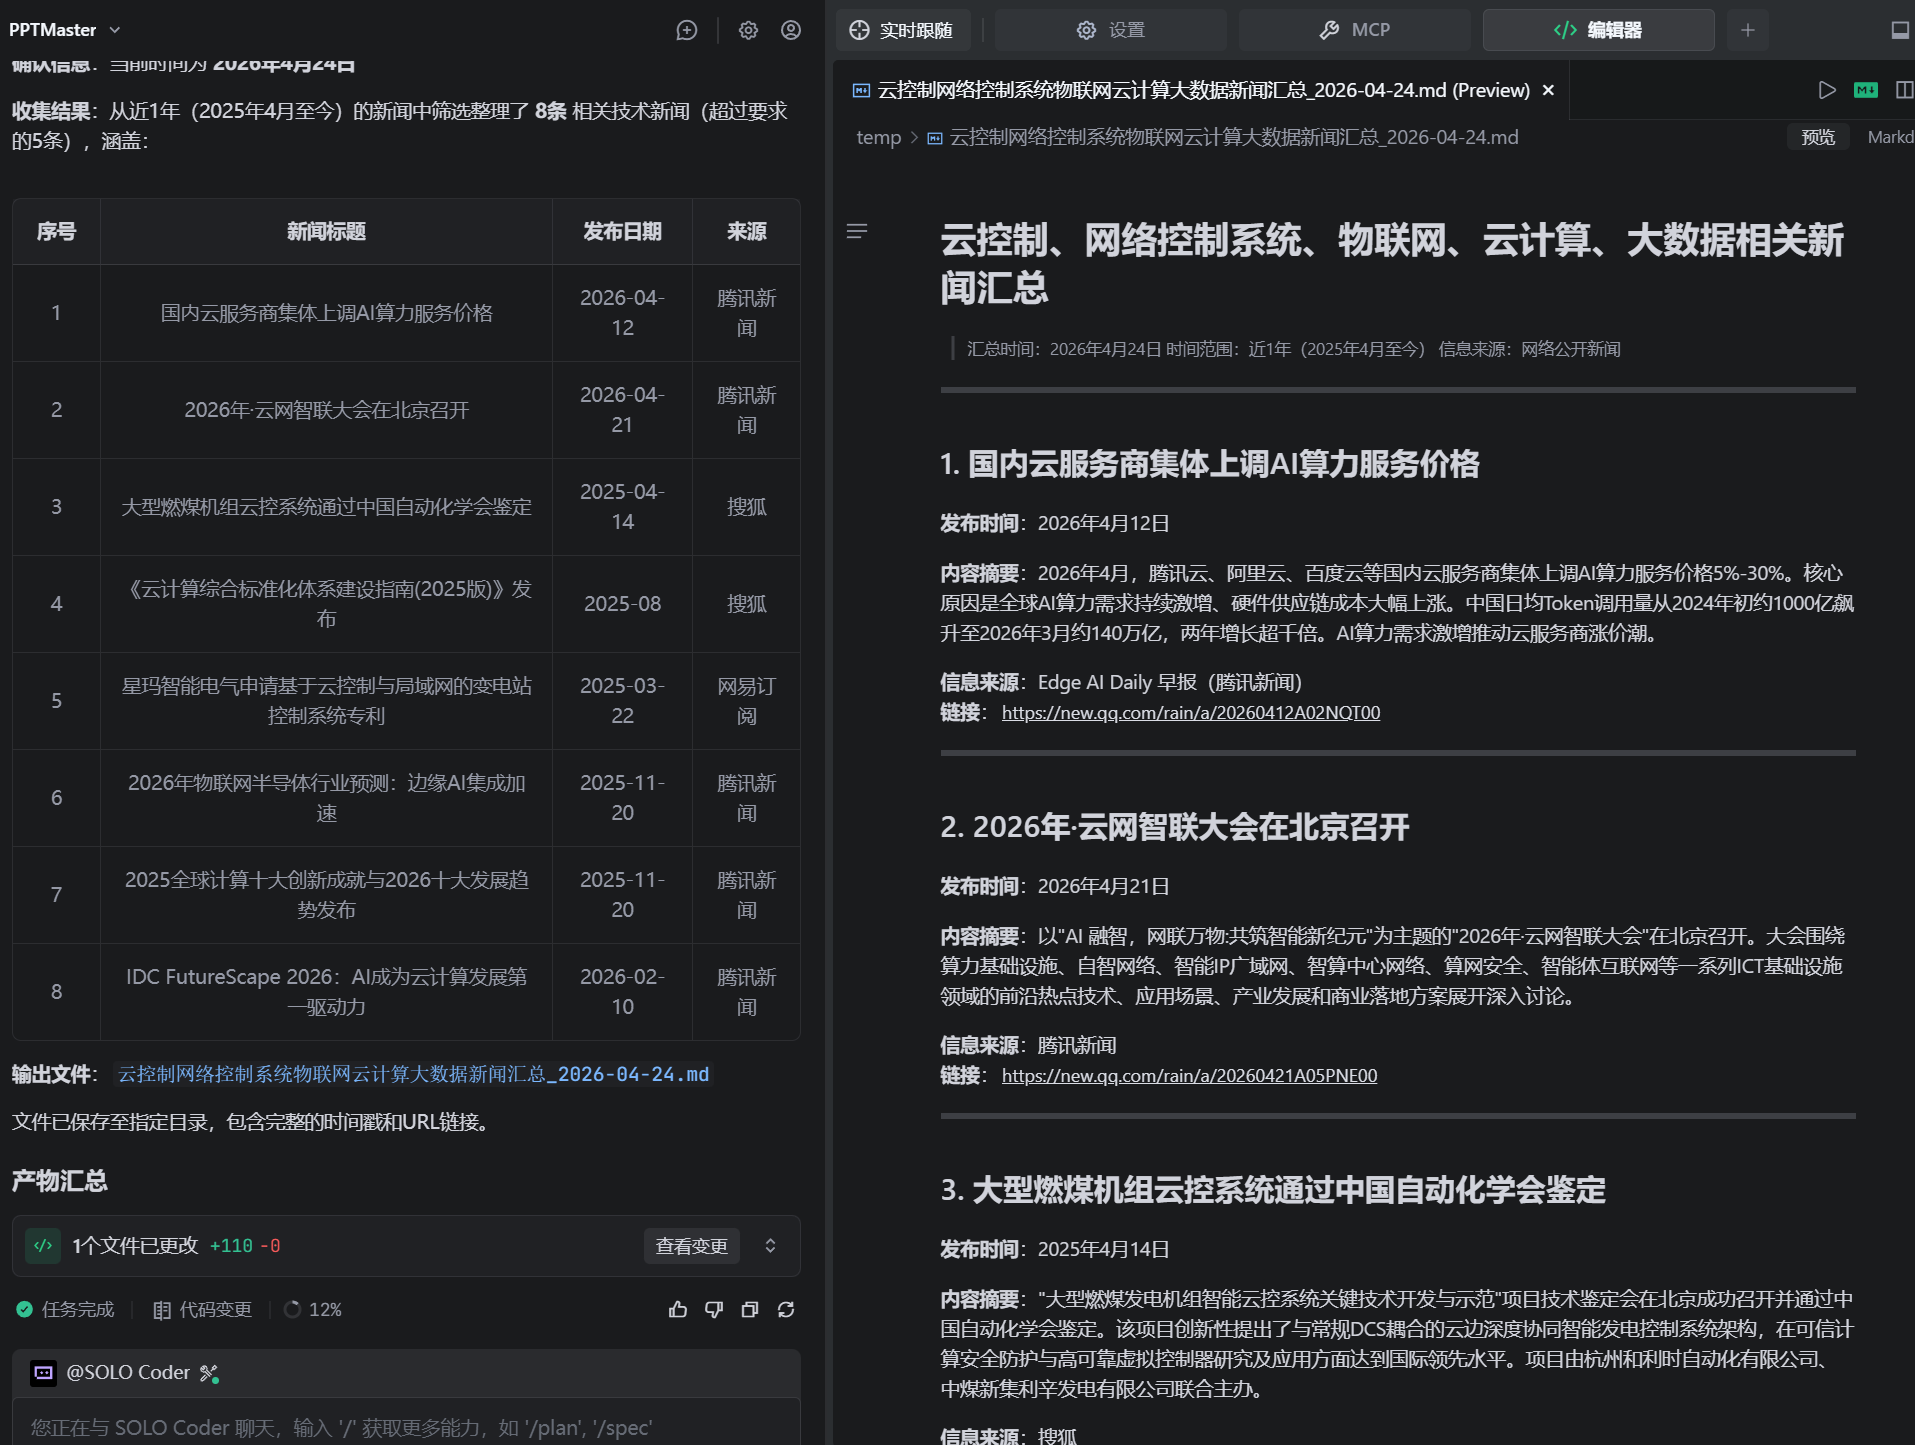Open the user account profile icon
The image size is (1915, 1445).
point(791,30)
